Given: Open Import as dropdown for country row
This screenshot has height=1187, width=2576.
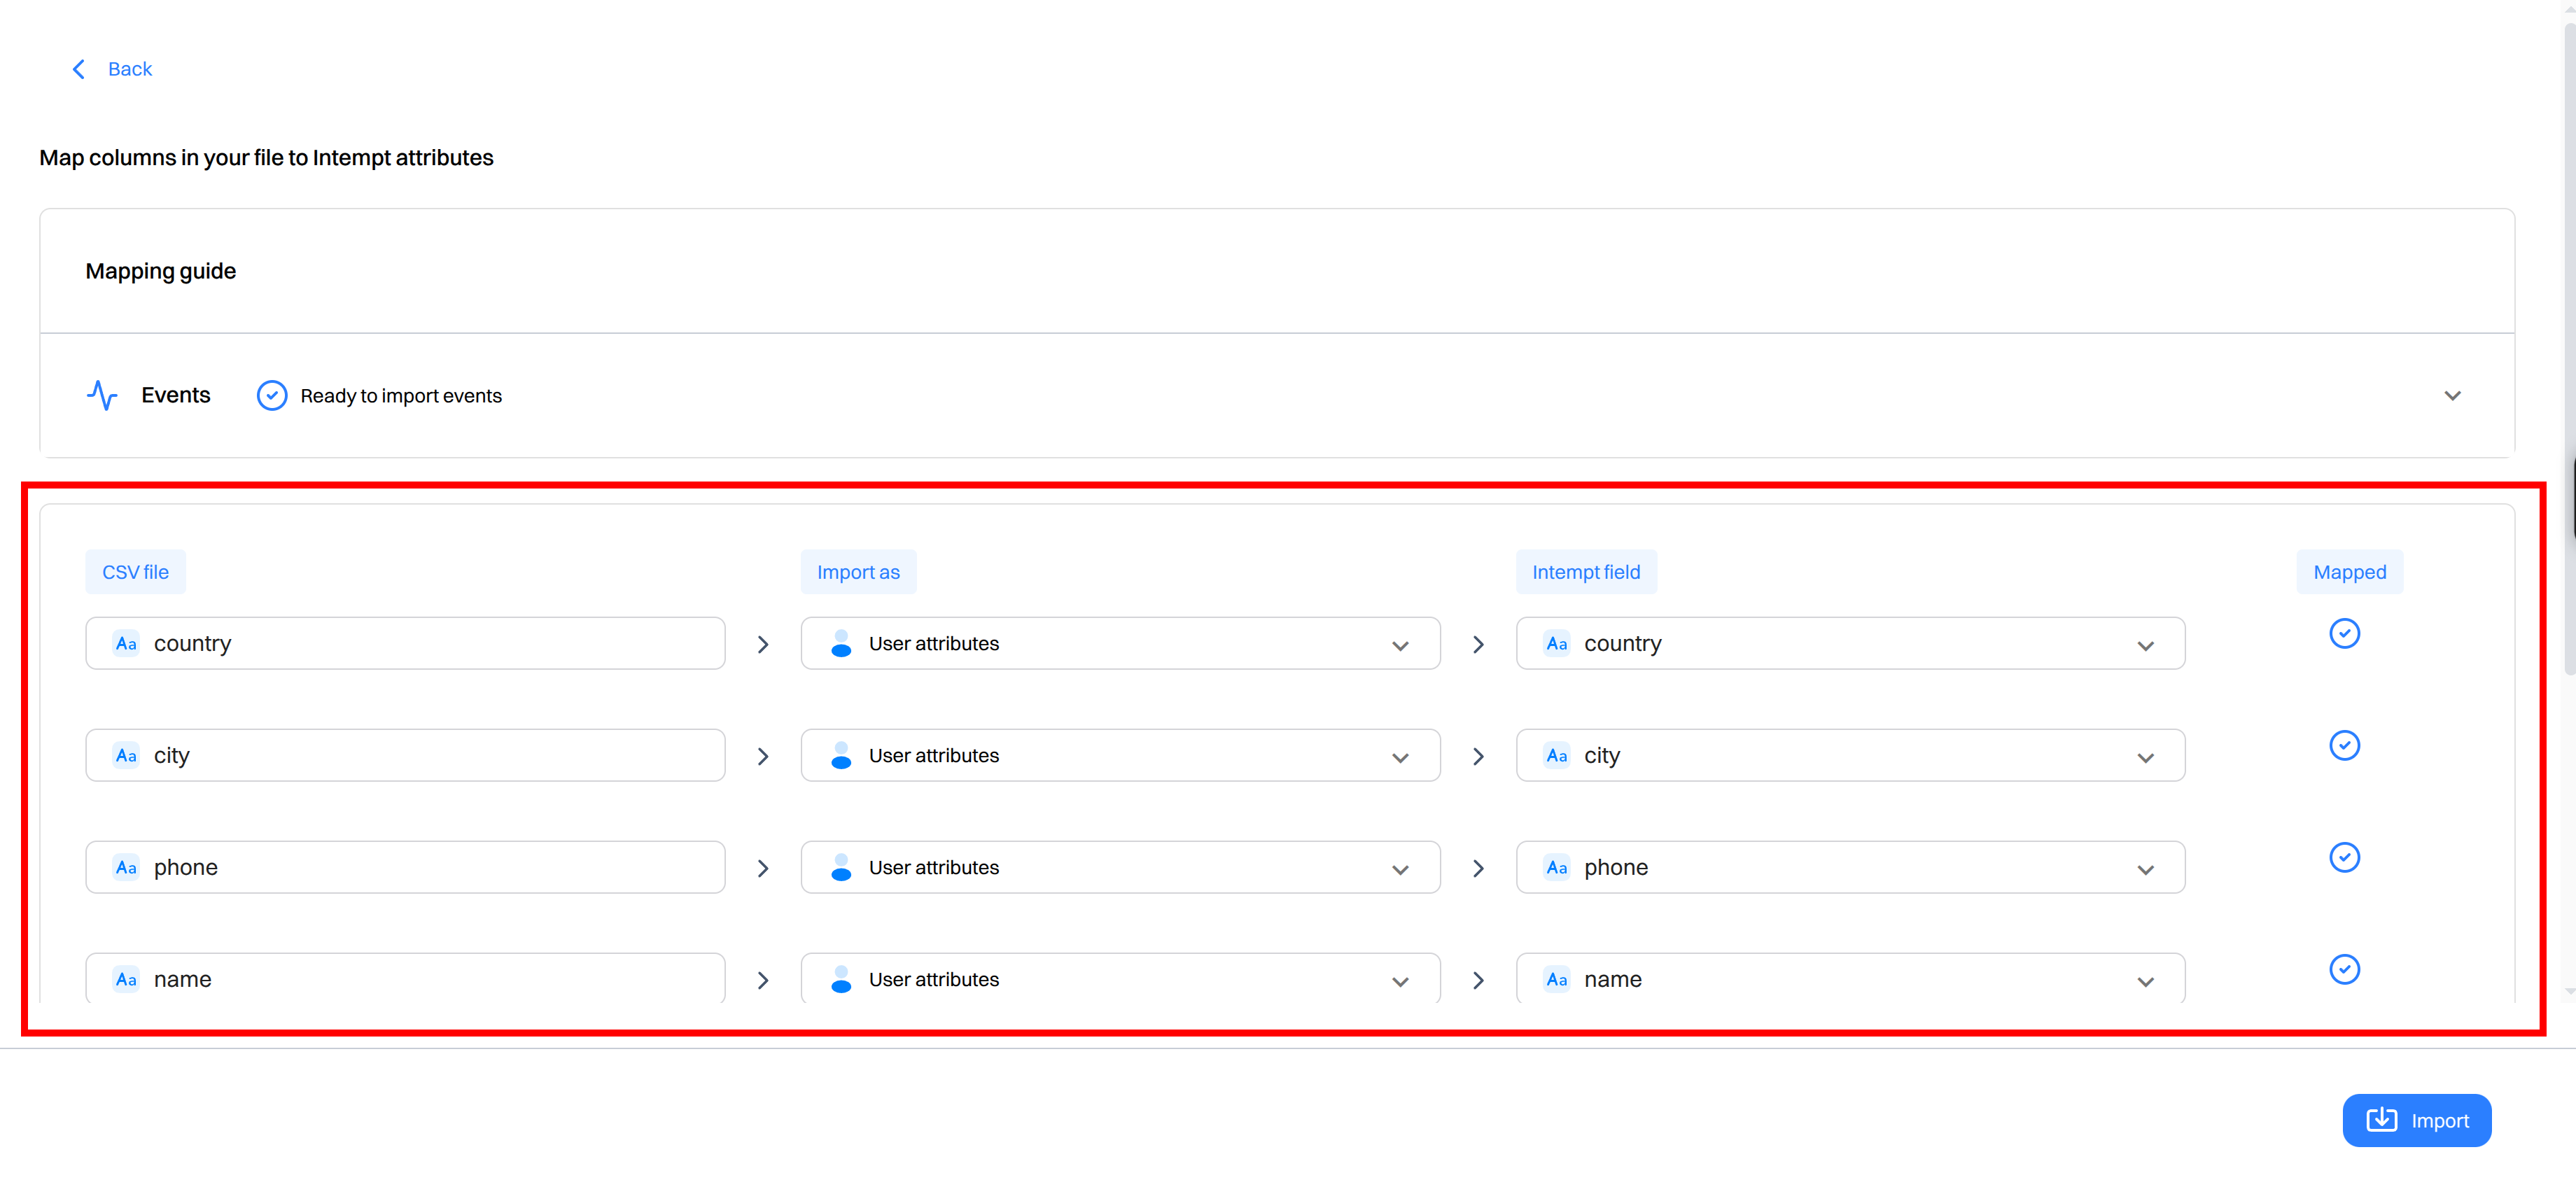Looking at the screenshot, I should pos(1120,643).
